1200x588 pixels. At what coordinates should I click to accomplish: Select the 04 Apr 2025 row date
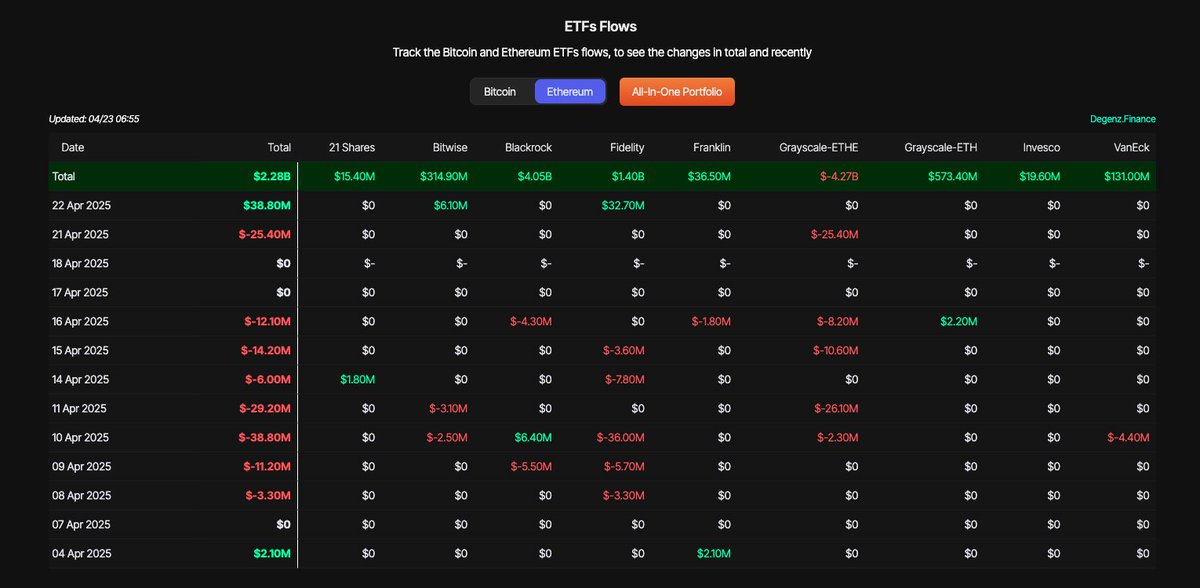(x=81, y=553)
